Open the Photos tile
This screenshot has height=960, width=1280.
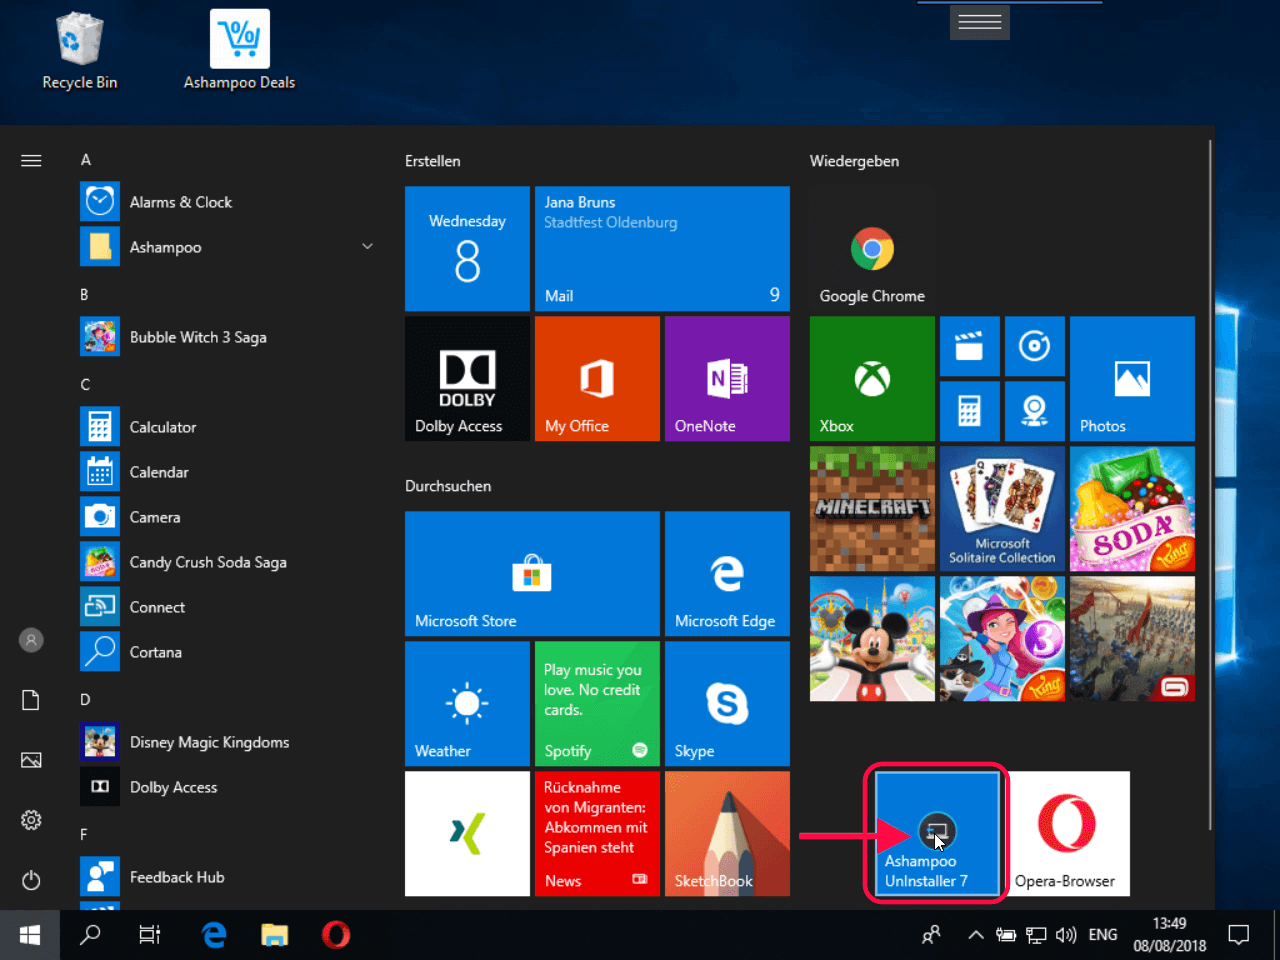[1132, 379]
